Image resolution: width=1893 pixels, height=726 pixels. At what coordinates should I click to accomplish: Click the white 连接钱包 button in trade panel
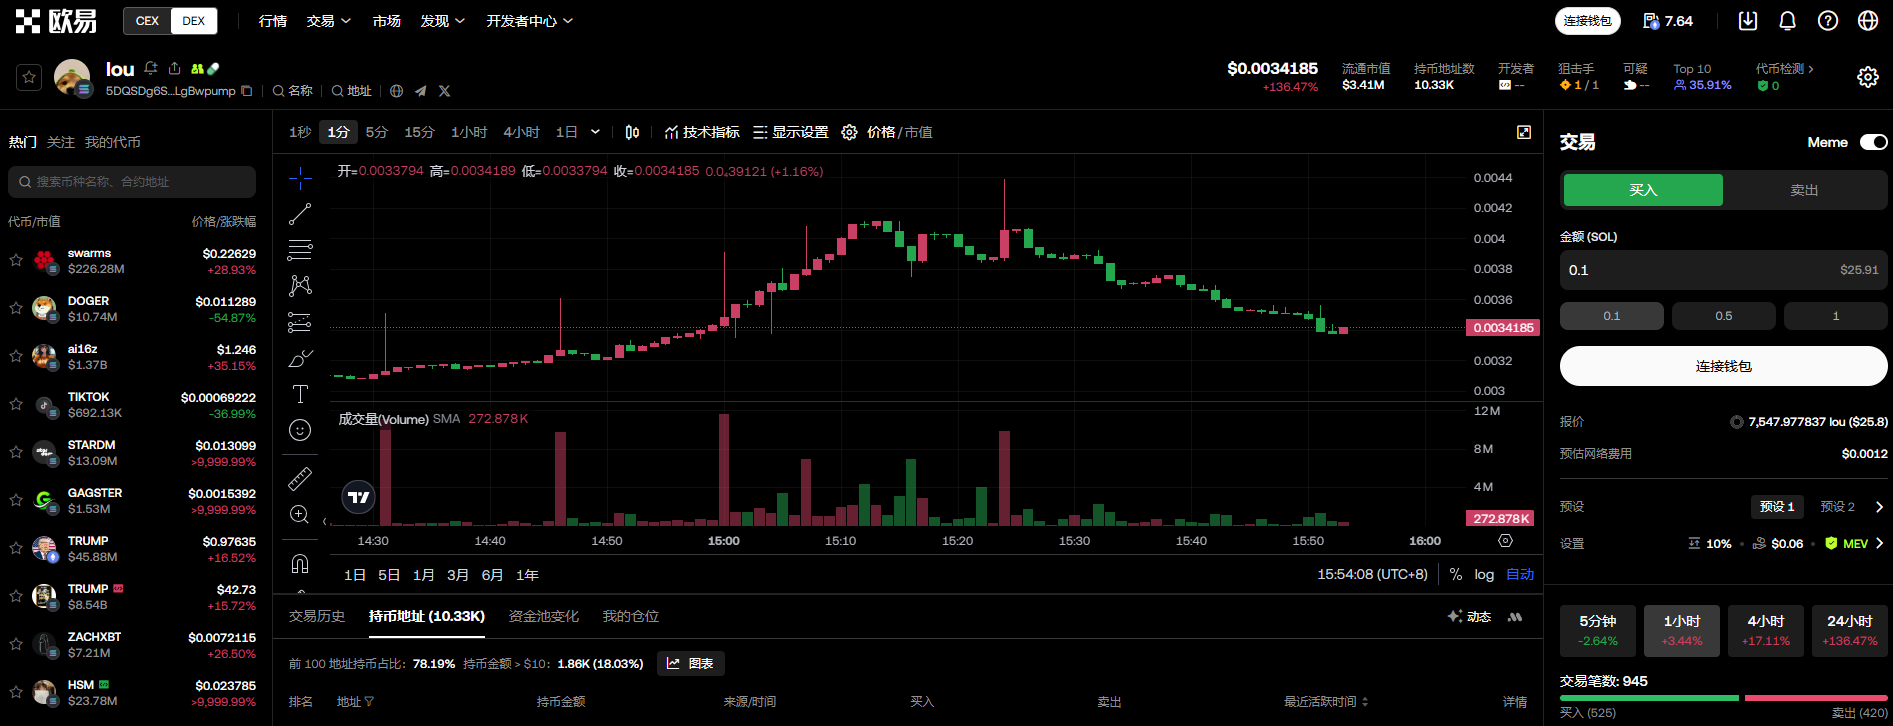tap(1723, 366)
